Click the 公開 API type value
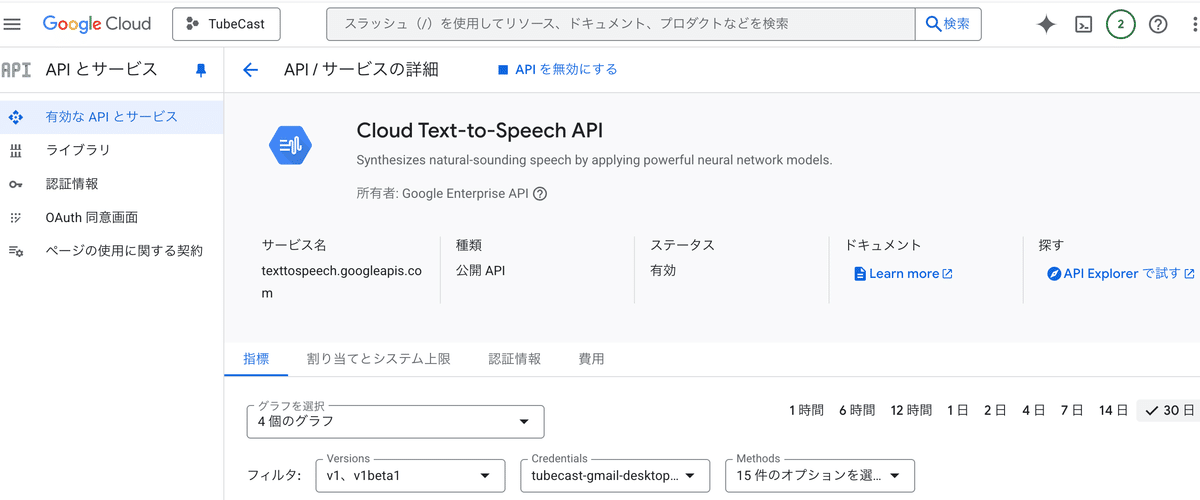 [480, 270]
